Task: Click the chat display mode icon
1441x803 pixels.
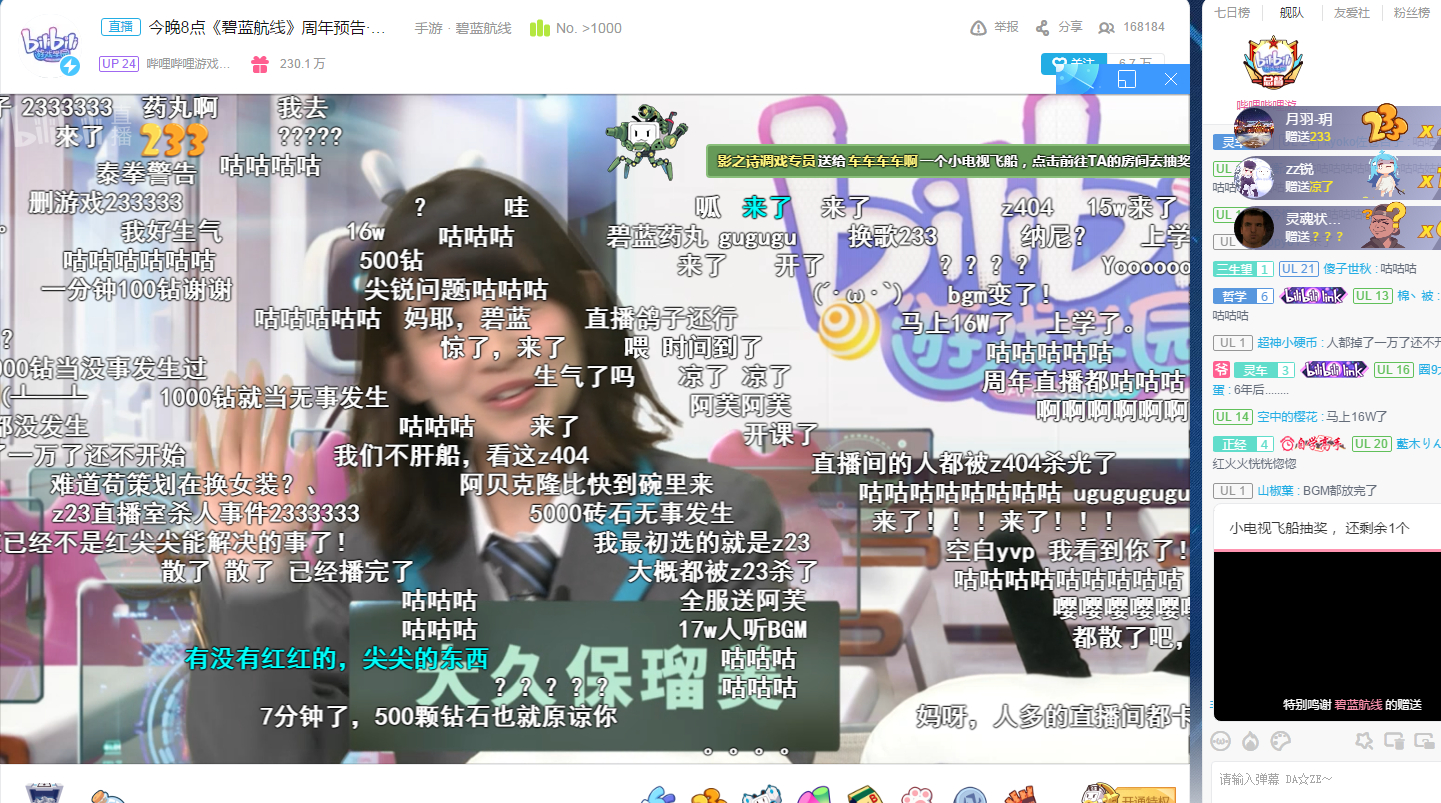Action: 1395,741
